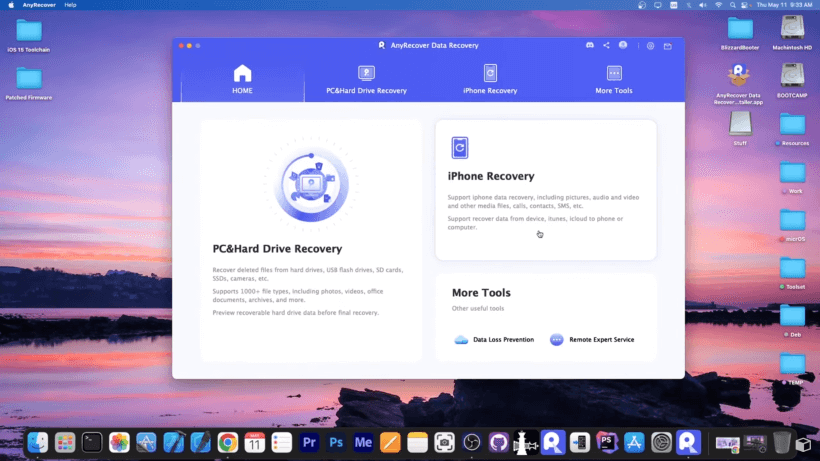This screenshot has width=820, height=461.
Task: Select the BOOTCAMP drive icon
Action: (792, 80)
